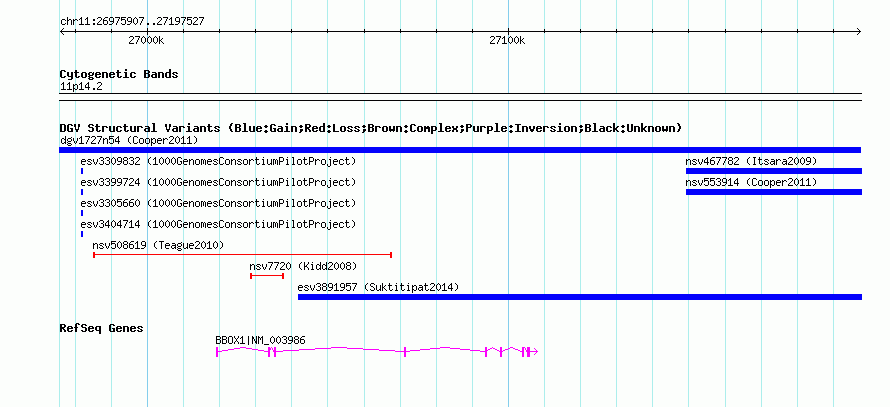Screen dimensions: 890x407
Task: Click nsv508619 (Teague2010) label
Action: [x=158, y=245]
